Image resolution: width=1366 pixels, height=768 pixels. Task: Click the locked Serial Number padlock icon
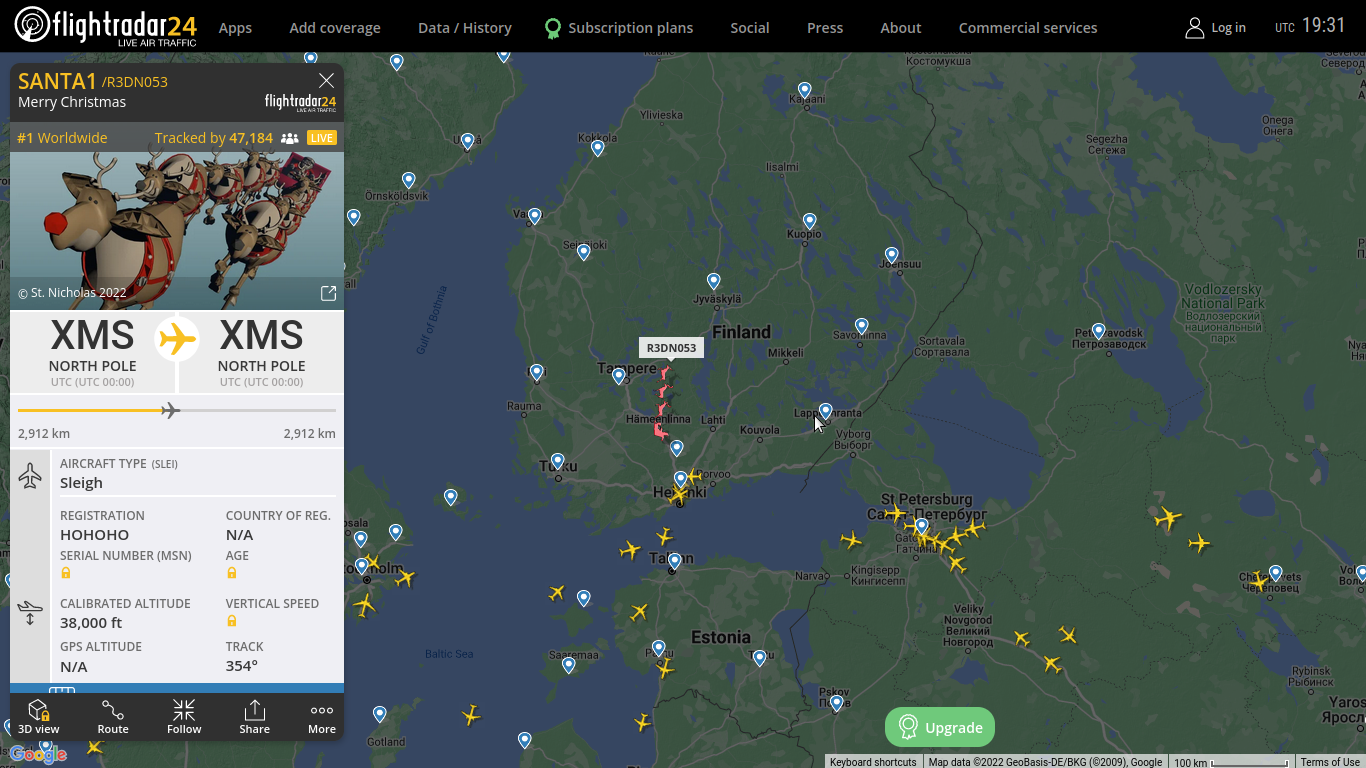tap(66, 573)
